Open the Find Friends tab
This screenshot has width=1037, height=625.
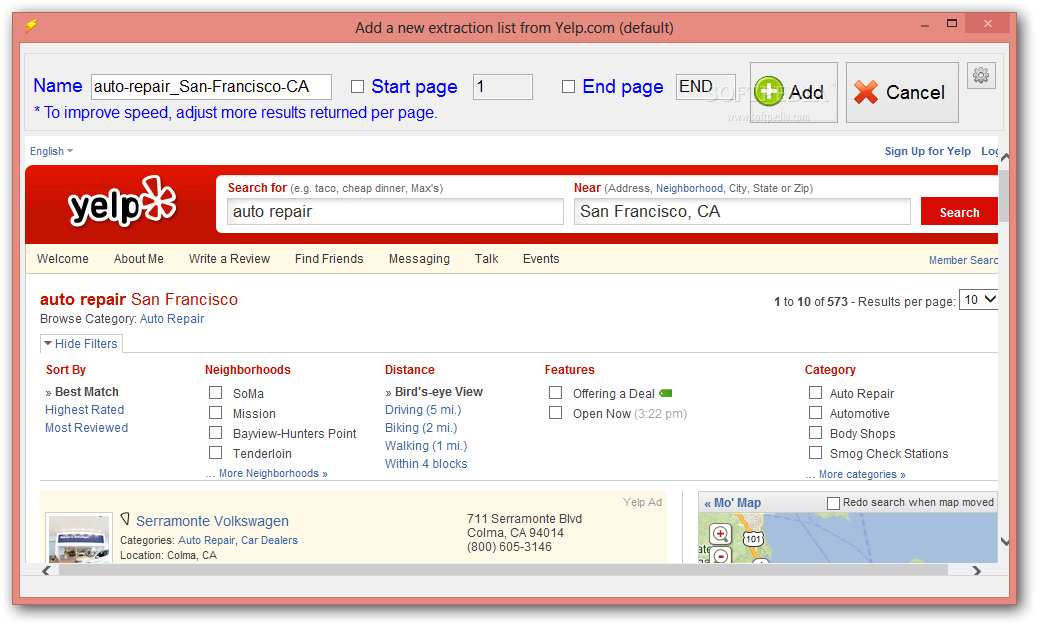(329, 259)
